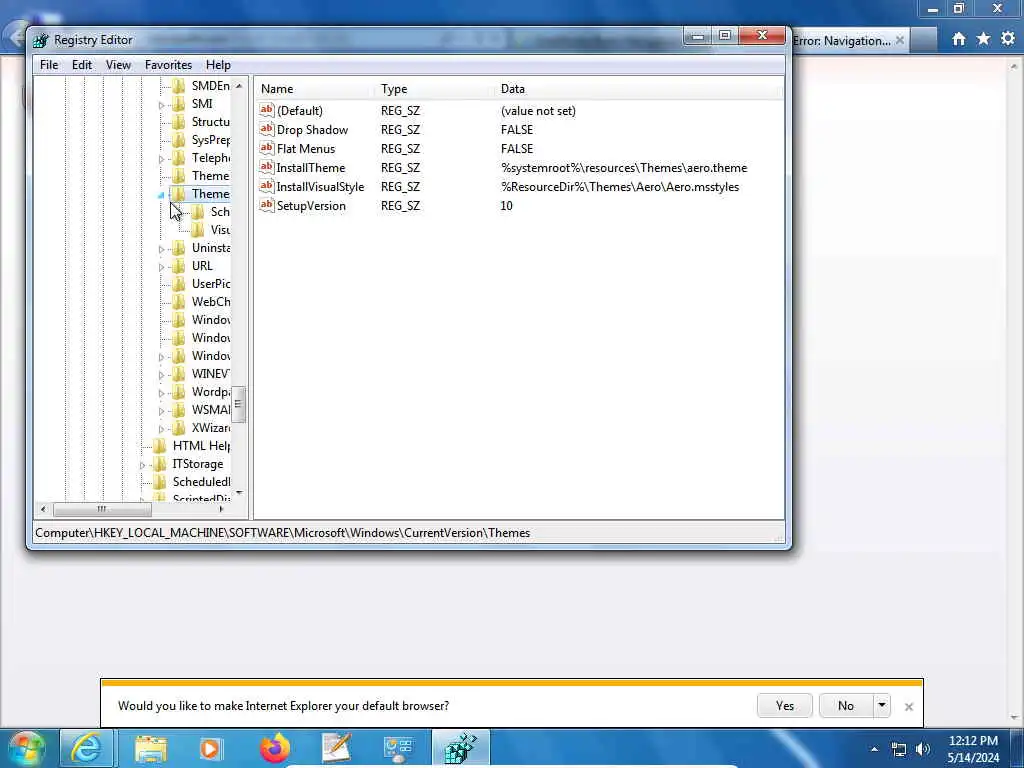Click the Aero.msstyles data value
Viewport: 1024px width, 768px height.
tap(620, 187)
